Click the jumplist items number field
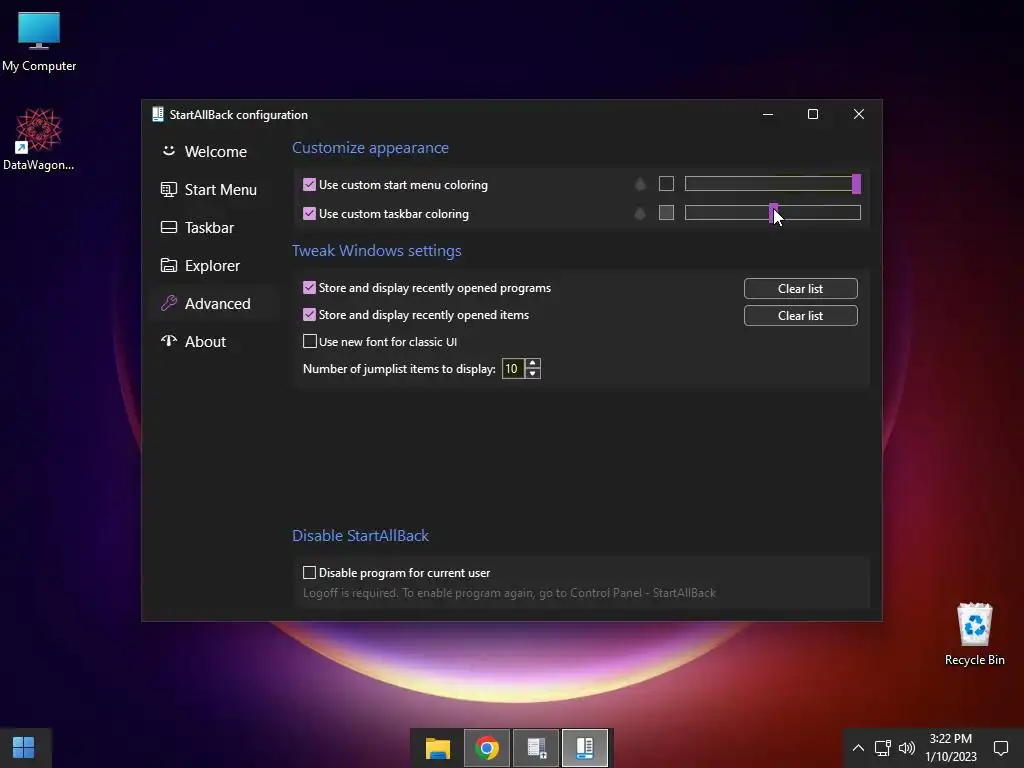The width and height of the screenshot is (1024, 768). pyautogui.click(x=513, y=369)
